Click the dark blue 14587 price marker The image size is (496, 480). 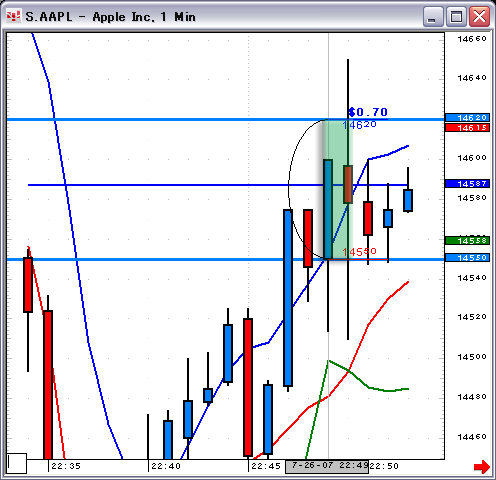click(467, 184)
